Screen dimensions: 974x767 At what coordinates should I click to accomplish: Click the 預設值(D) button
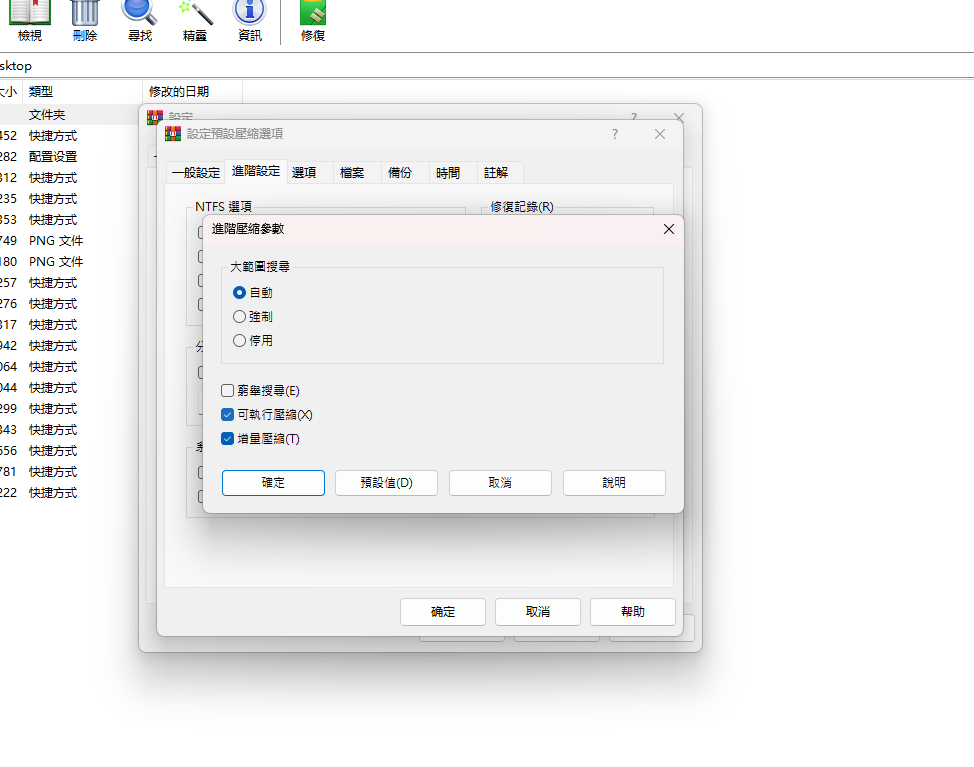[386, 483]
